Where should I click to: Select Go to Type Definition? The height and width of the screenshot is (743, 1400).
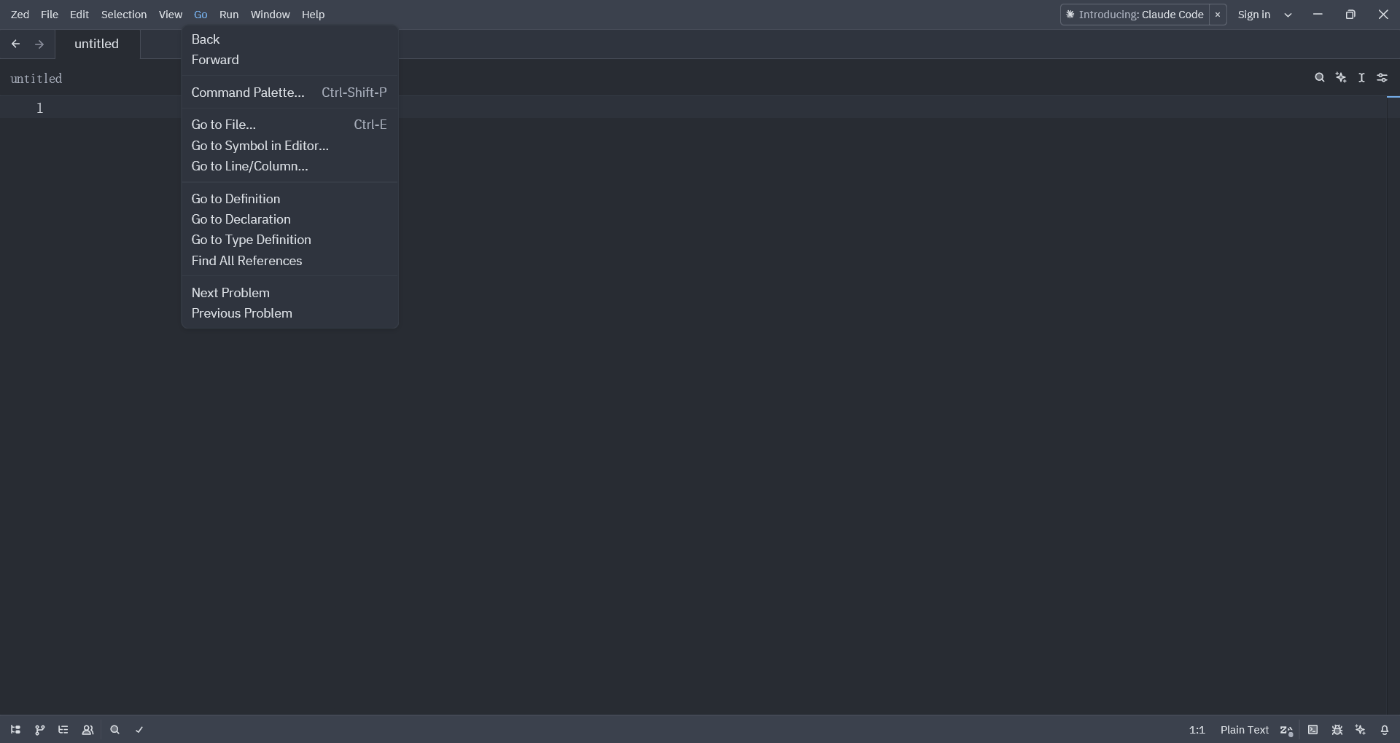[289, 240]
